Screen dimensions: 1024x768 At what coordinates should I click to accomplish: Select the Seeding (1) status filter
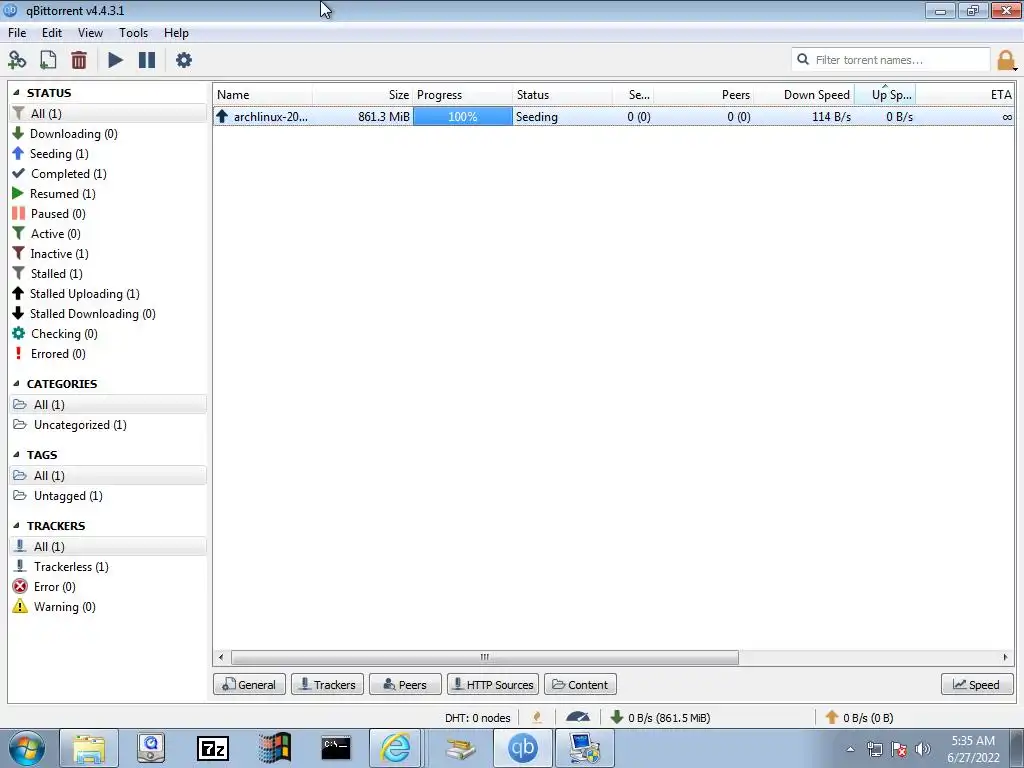coord(59,154)
